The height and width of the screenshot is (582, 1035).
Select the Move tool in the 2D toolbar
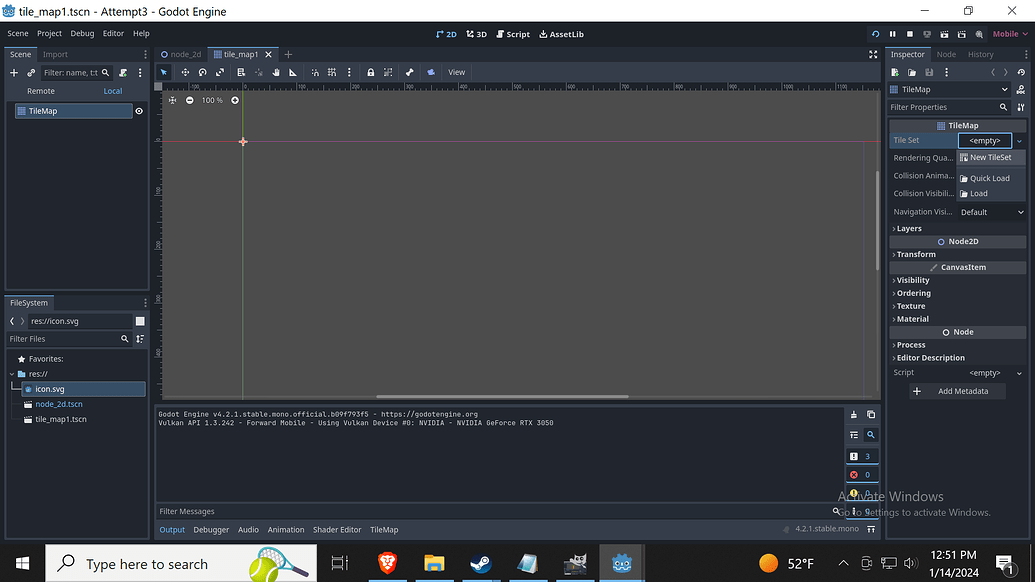point(185,72)
